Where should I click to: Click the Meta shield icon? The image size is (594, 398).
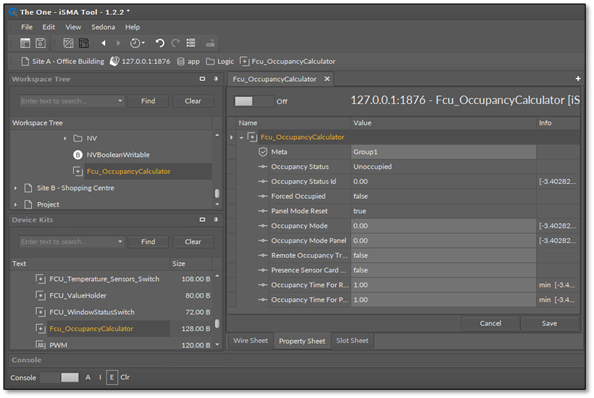tap(263, 152)
